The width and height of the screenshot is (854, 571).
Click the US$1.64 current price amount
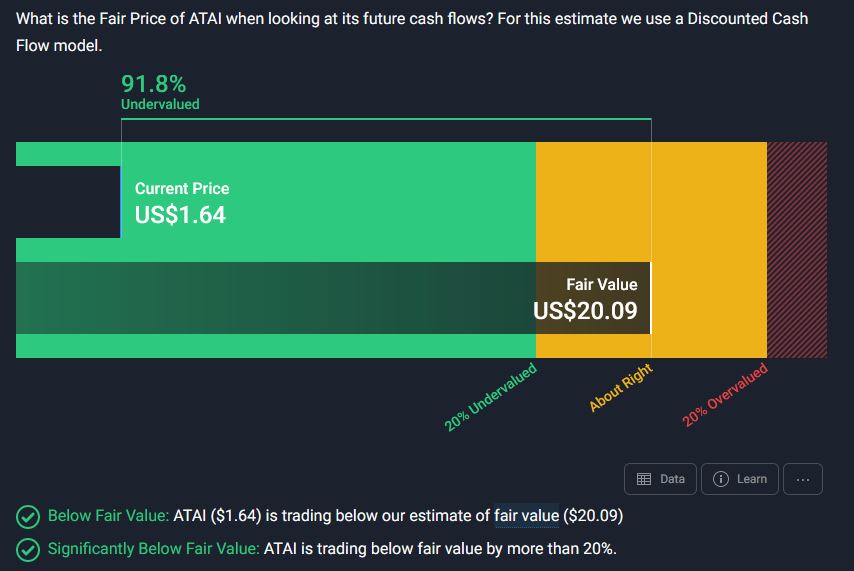180,214
